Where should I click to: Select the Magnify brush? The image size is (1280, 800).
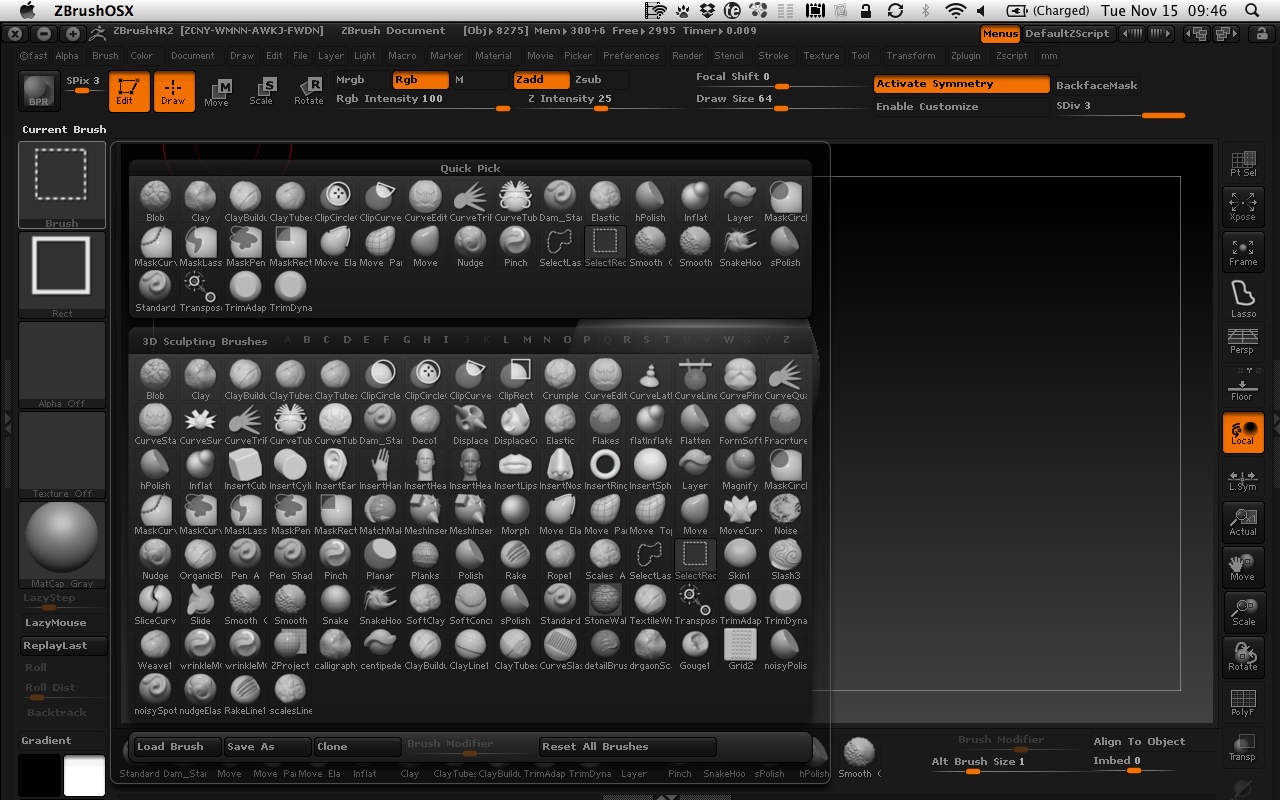pos(740,470)
